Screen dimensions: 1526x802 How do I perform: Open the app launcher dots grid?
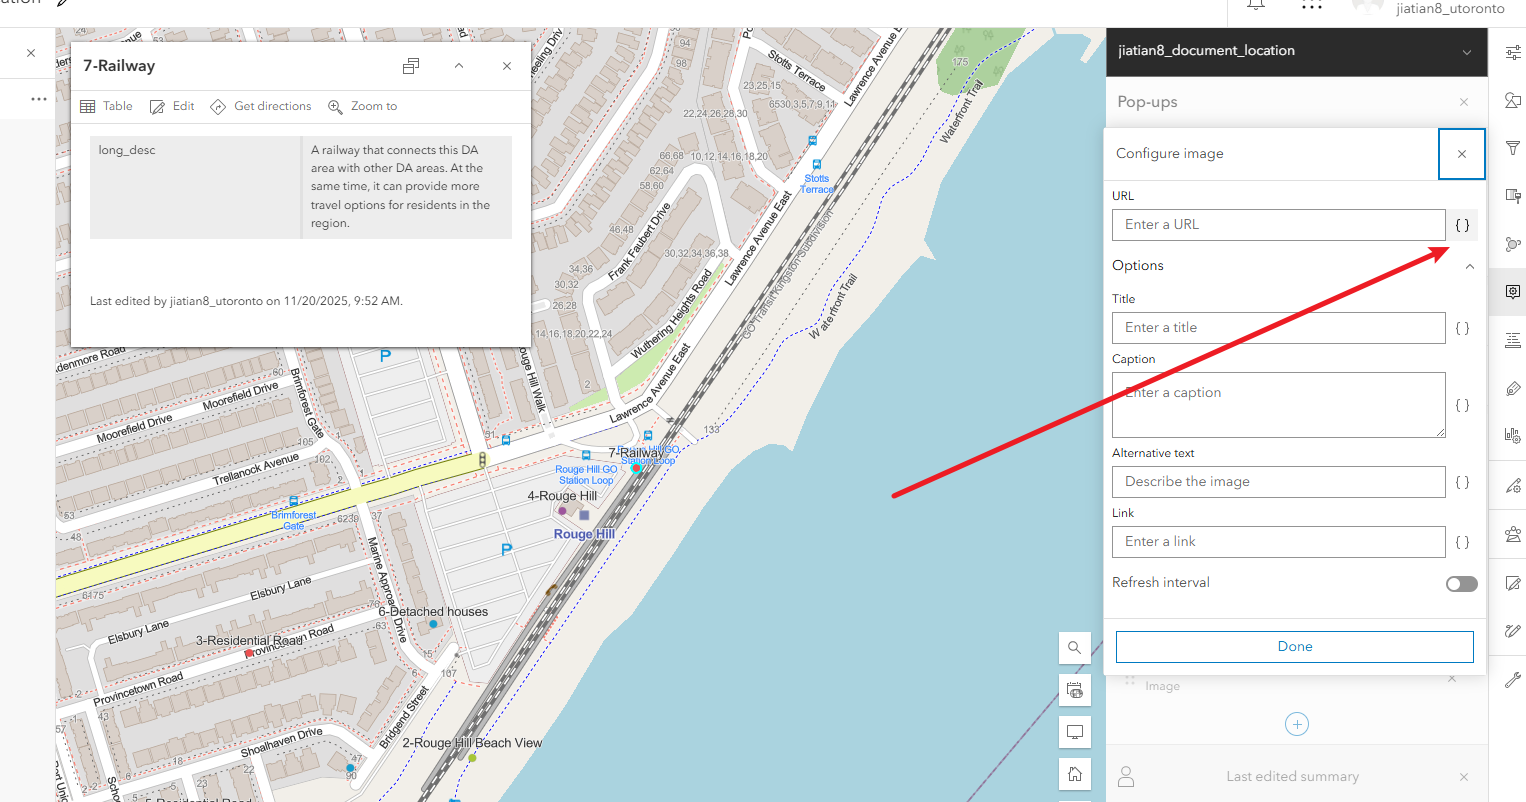[x=1312, y=5]
